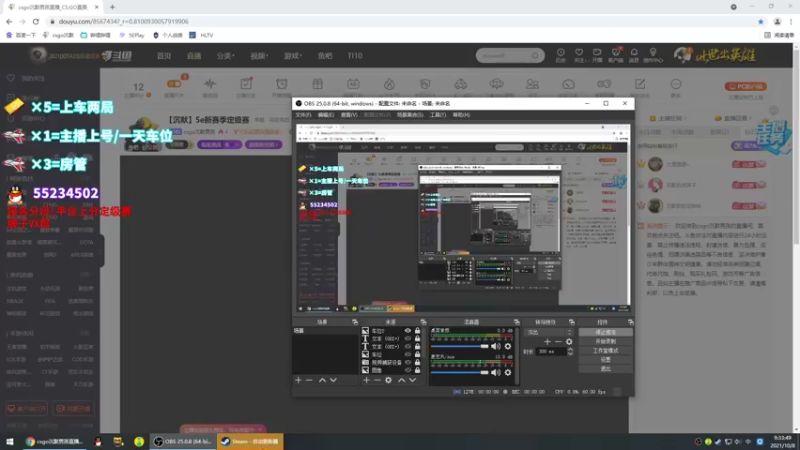Screen dimensions: 800x450
Task: Open the transition type dropdown
Action: (548, 332)
